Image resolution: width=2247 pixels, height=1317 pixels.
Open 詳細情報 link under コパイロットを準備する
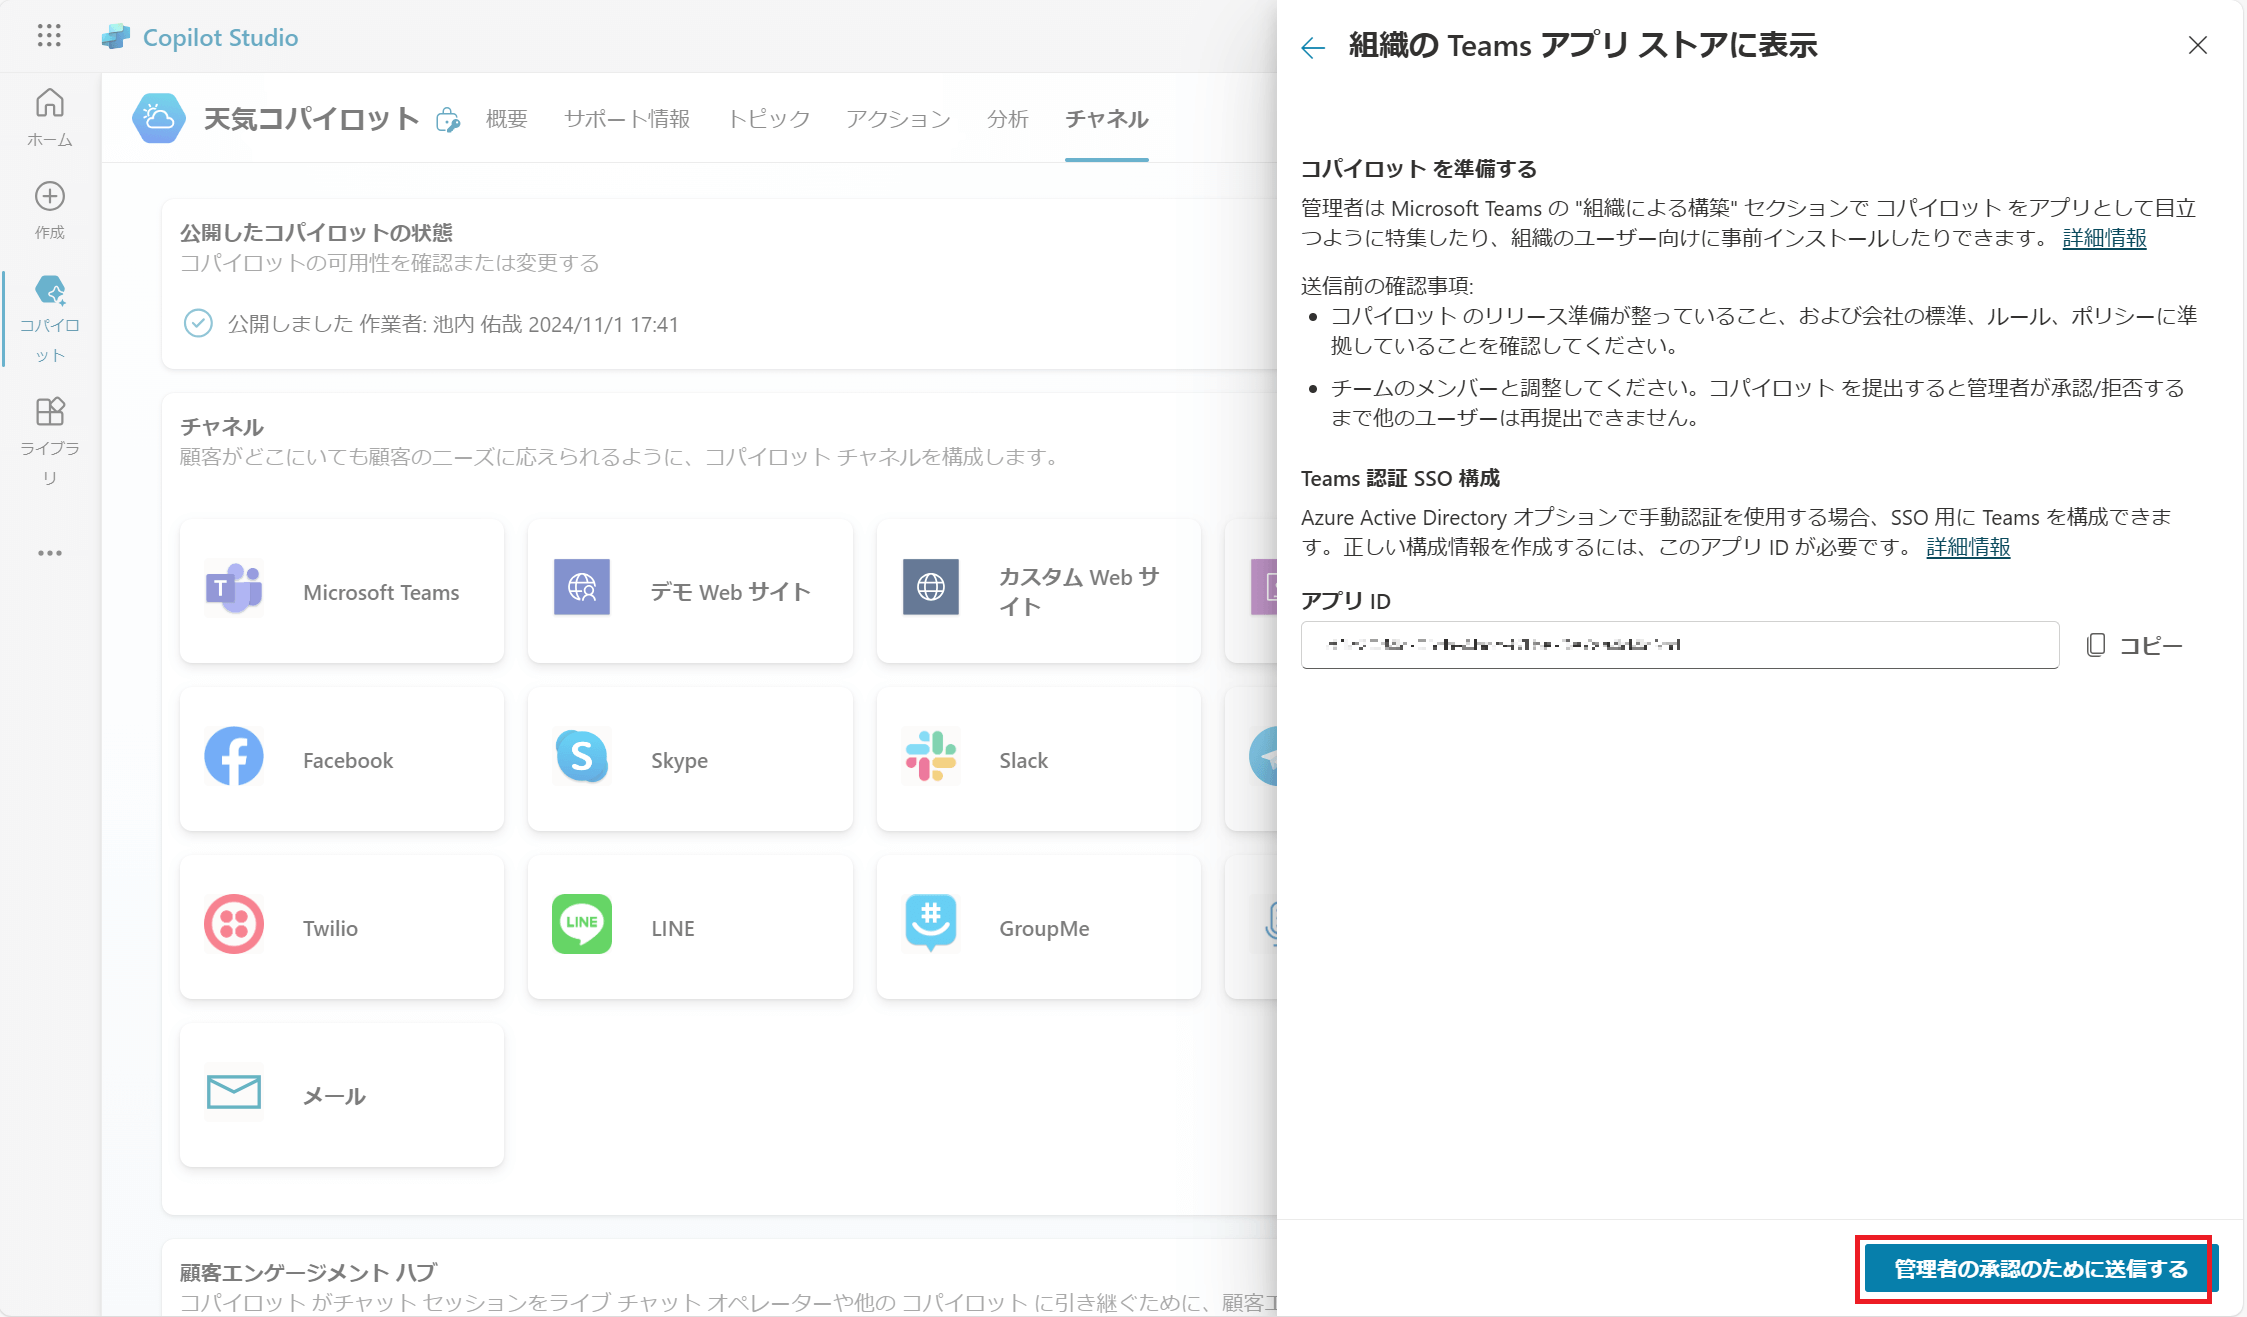(2104, 238)
